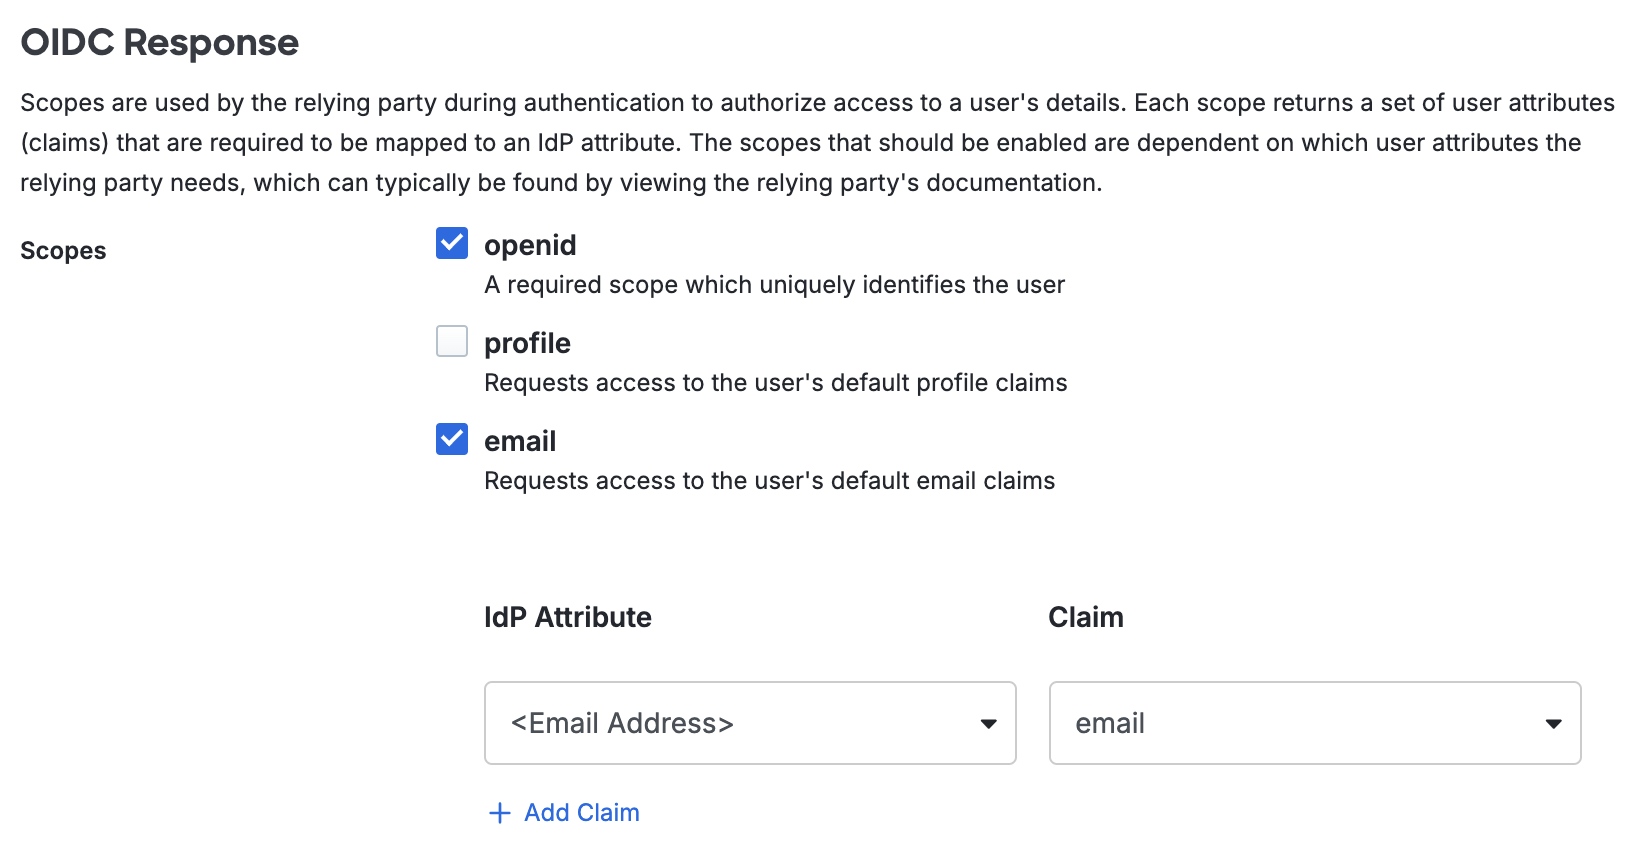Viewport: 1634px width, 844px height.
Task: Click the email checkbox checkmark icon
Action: [x=451, y=440]
